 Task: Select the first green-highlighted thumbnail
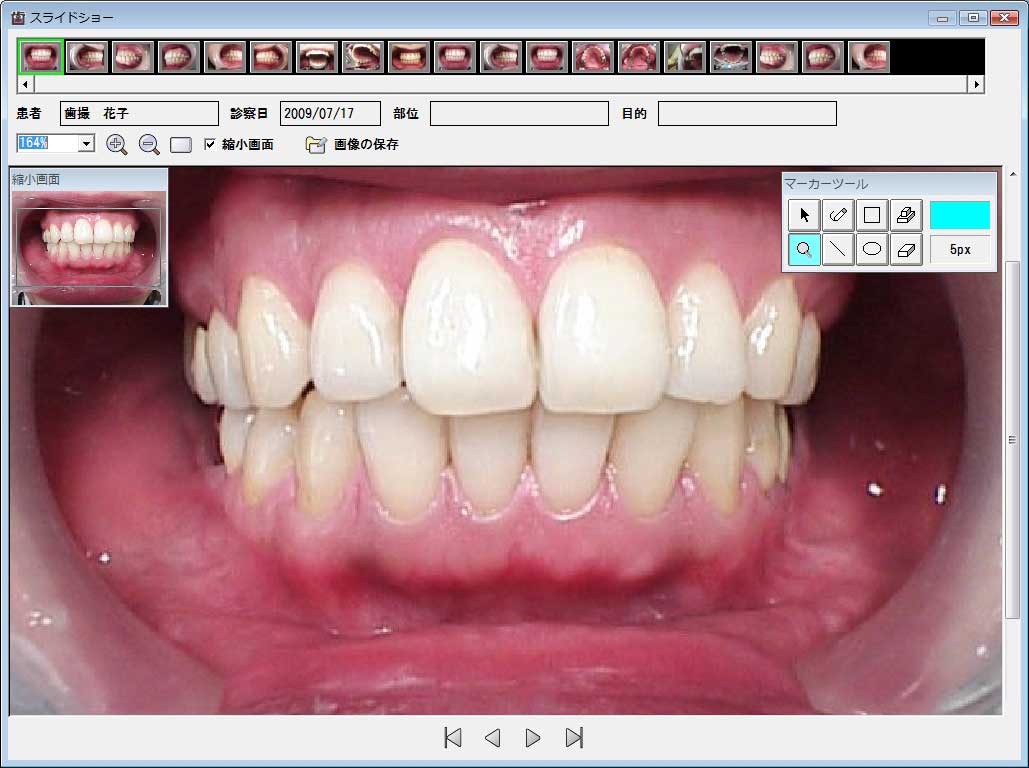click(x=41, y=56)
